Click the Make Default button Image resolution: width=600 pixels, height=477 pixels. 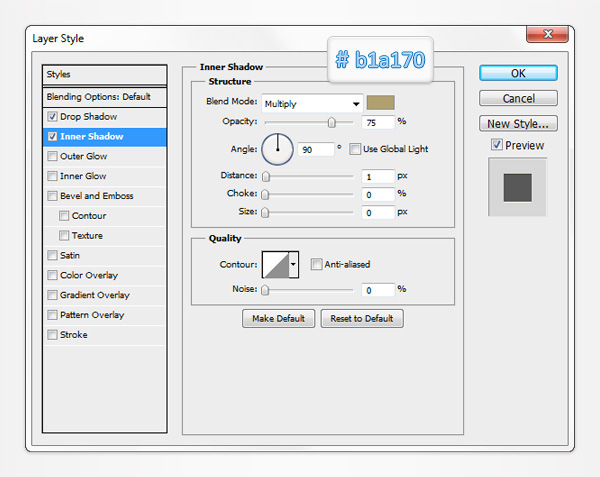(x=278, y=319)
